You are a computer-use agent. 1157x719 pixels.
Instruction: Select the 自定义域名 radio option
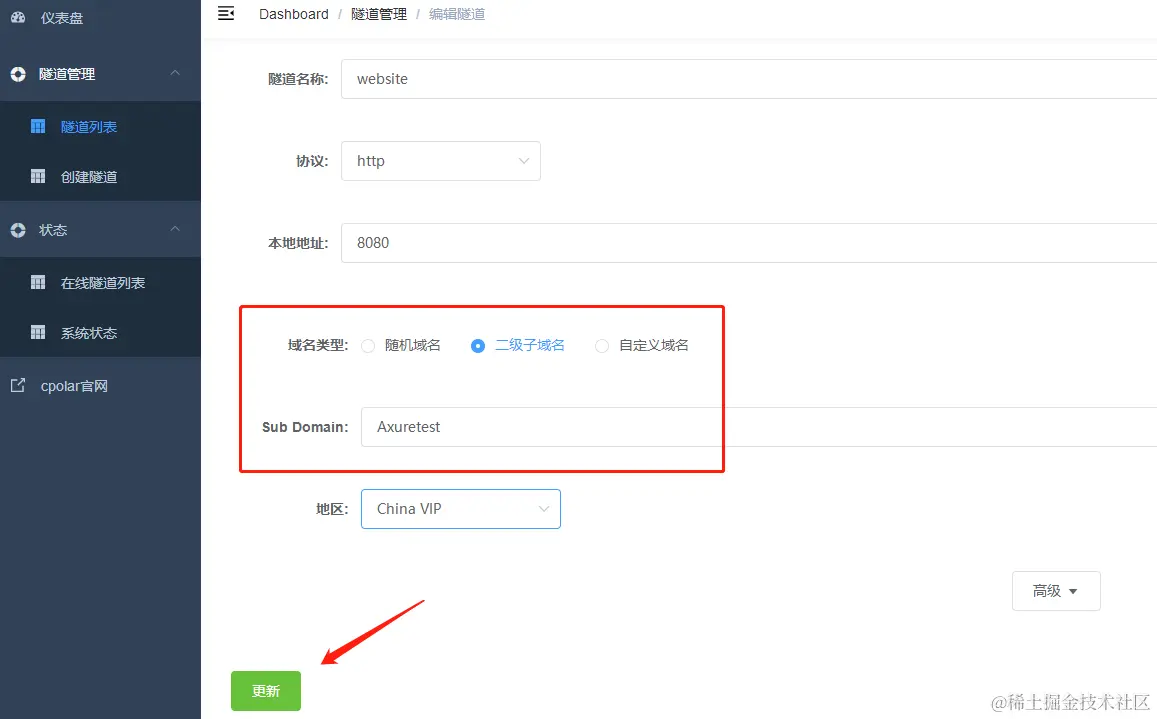[x=601, y=345]
